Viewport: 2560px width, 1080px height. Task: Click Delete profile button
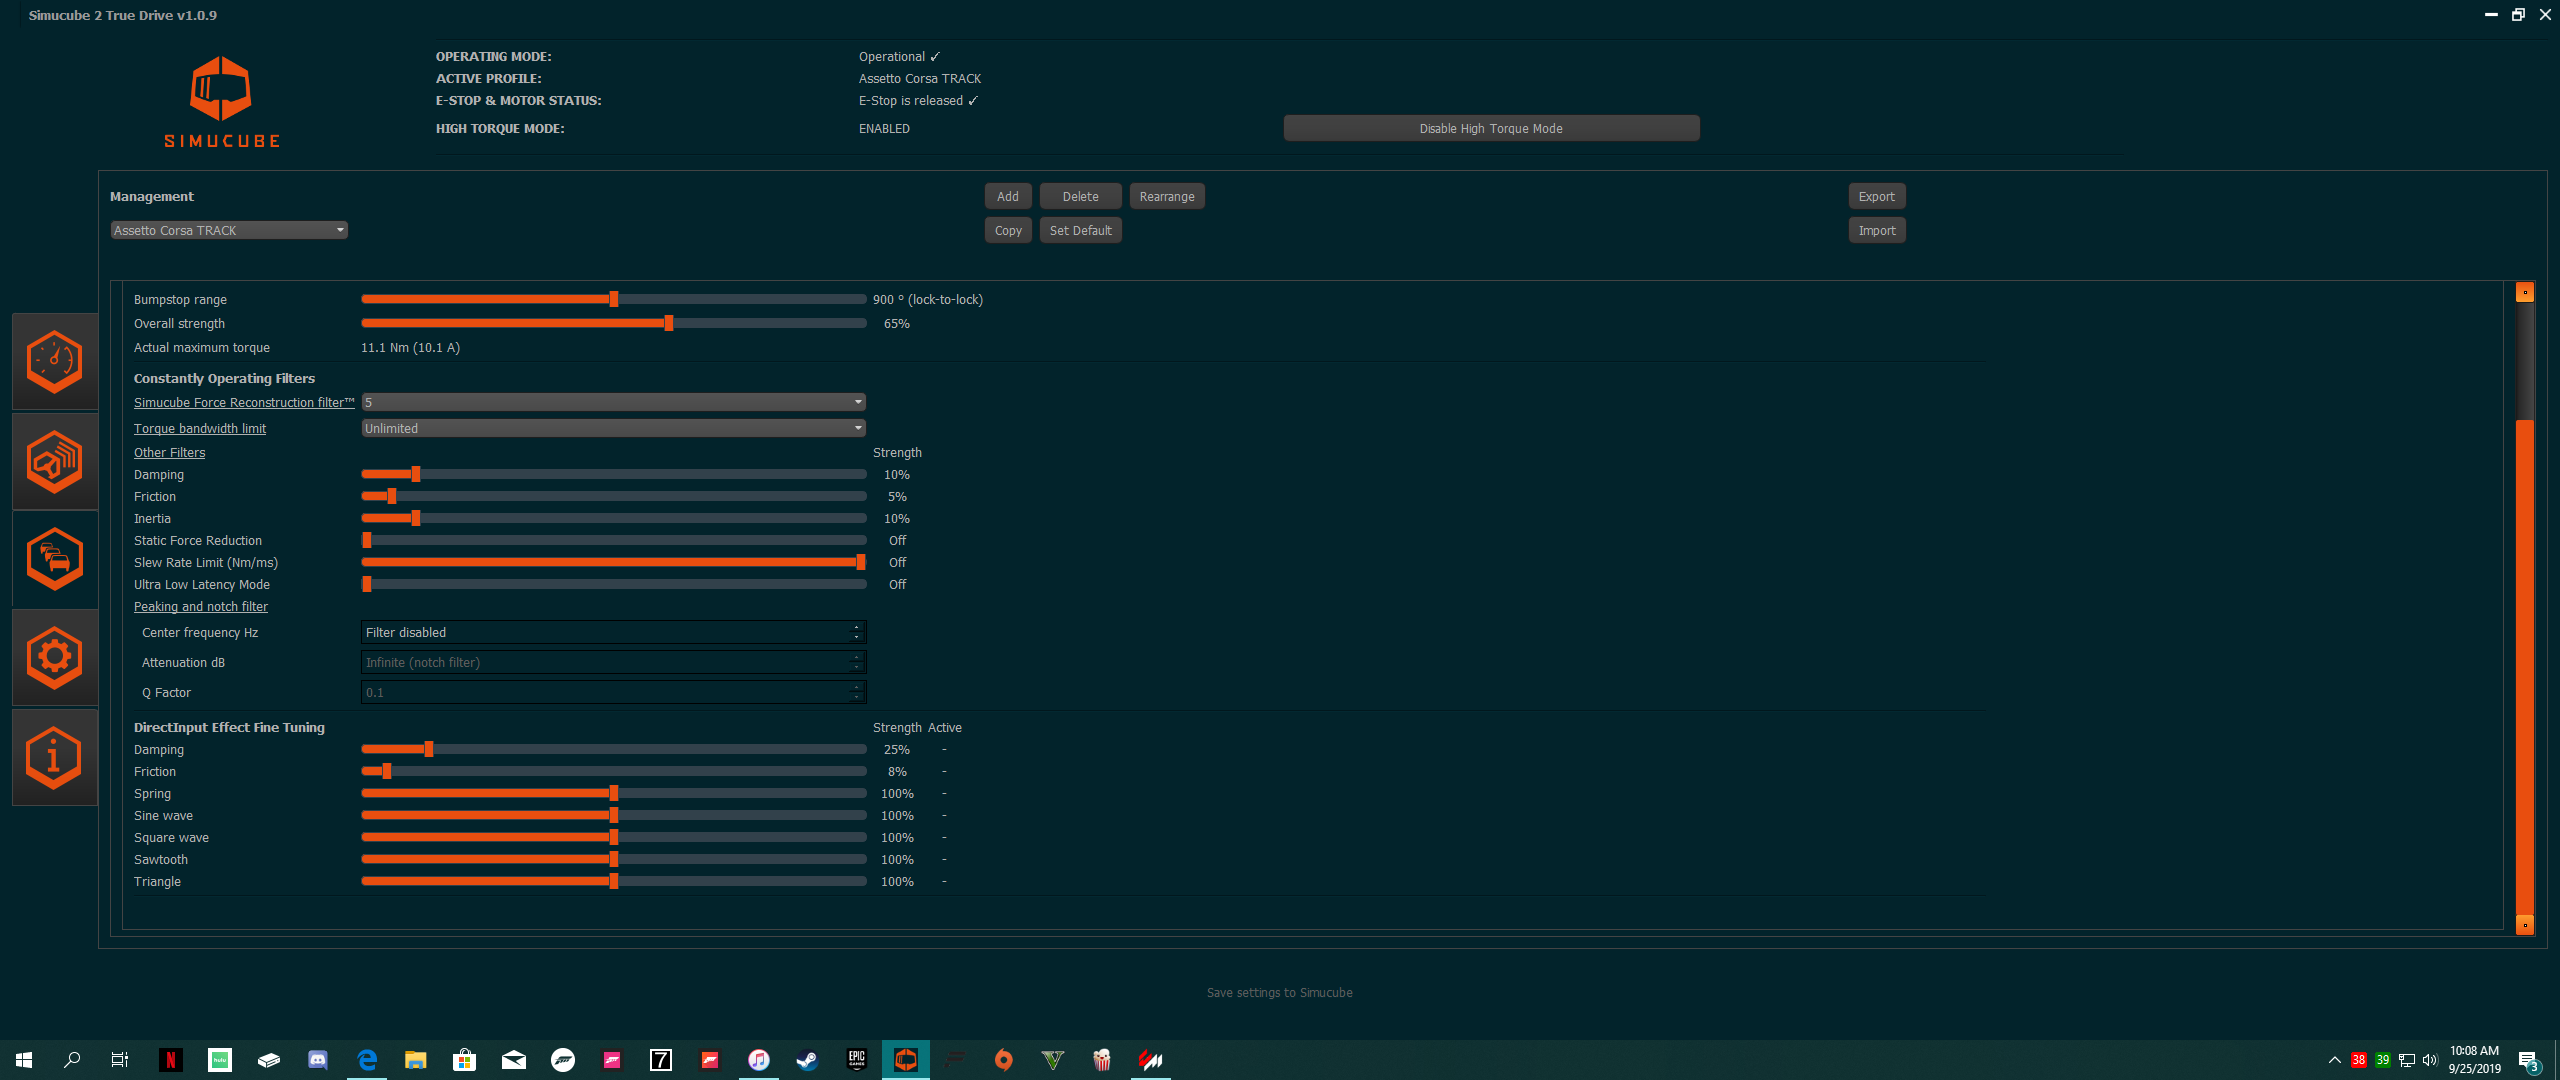coord(1080,196)
